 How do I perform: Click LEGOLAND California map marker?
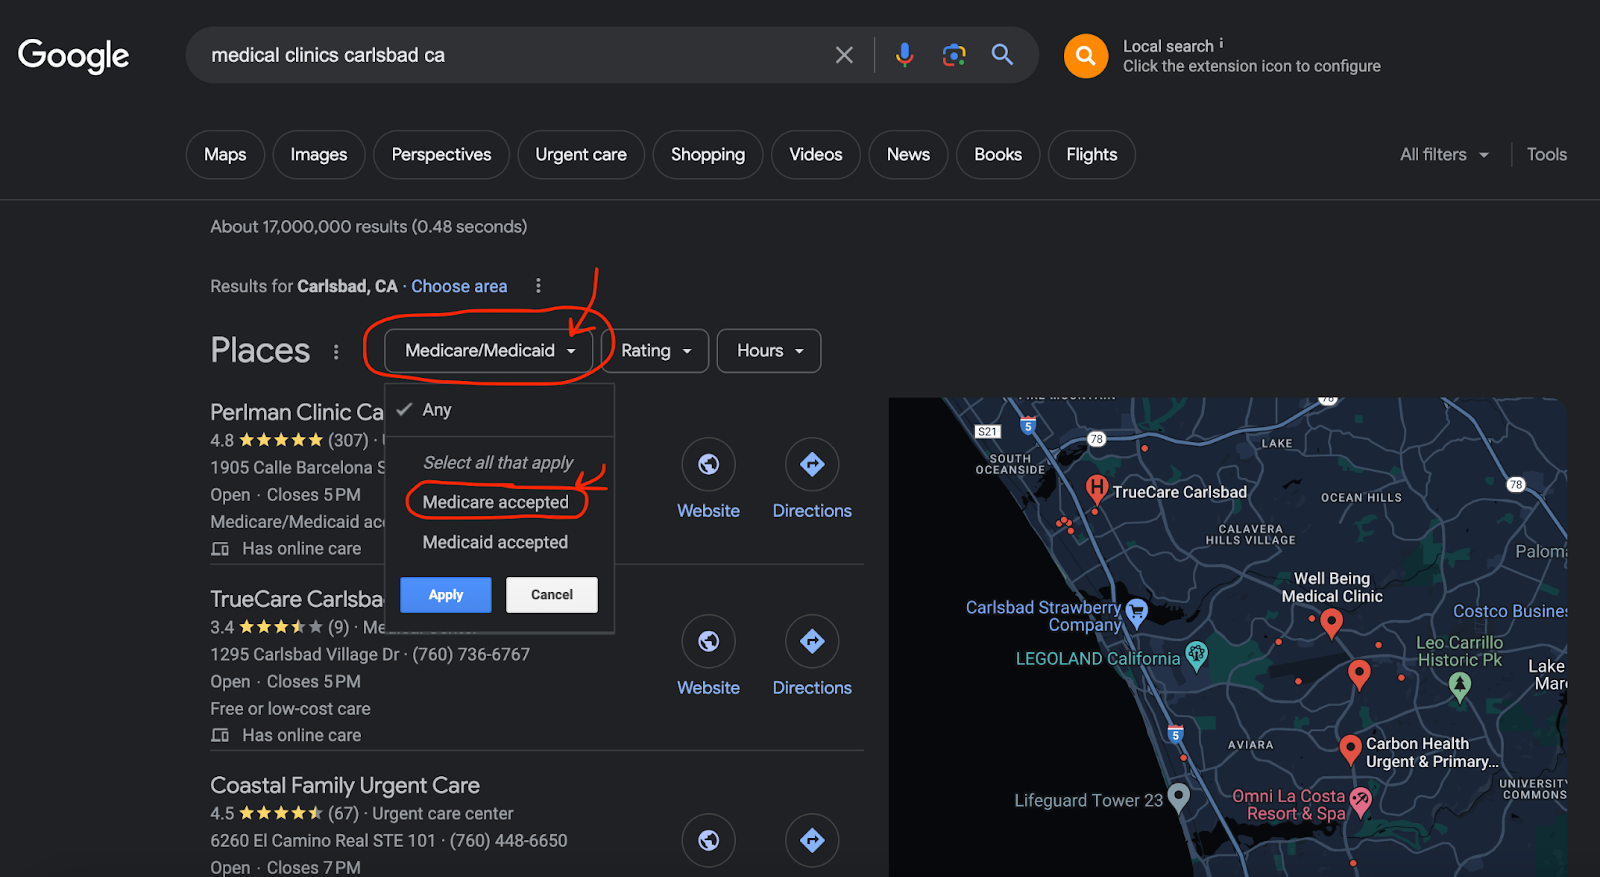[x=1196, y=656]
